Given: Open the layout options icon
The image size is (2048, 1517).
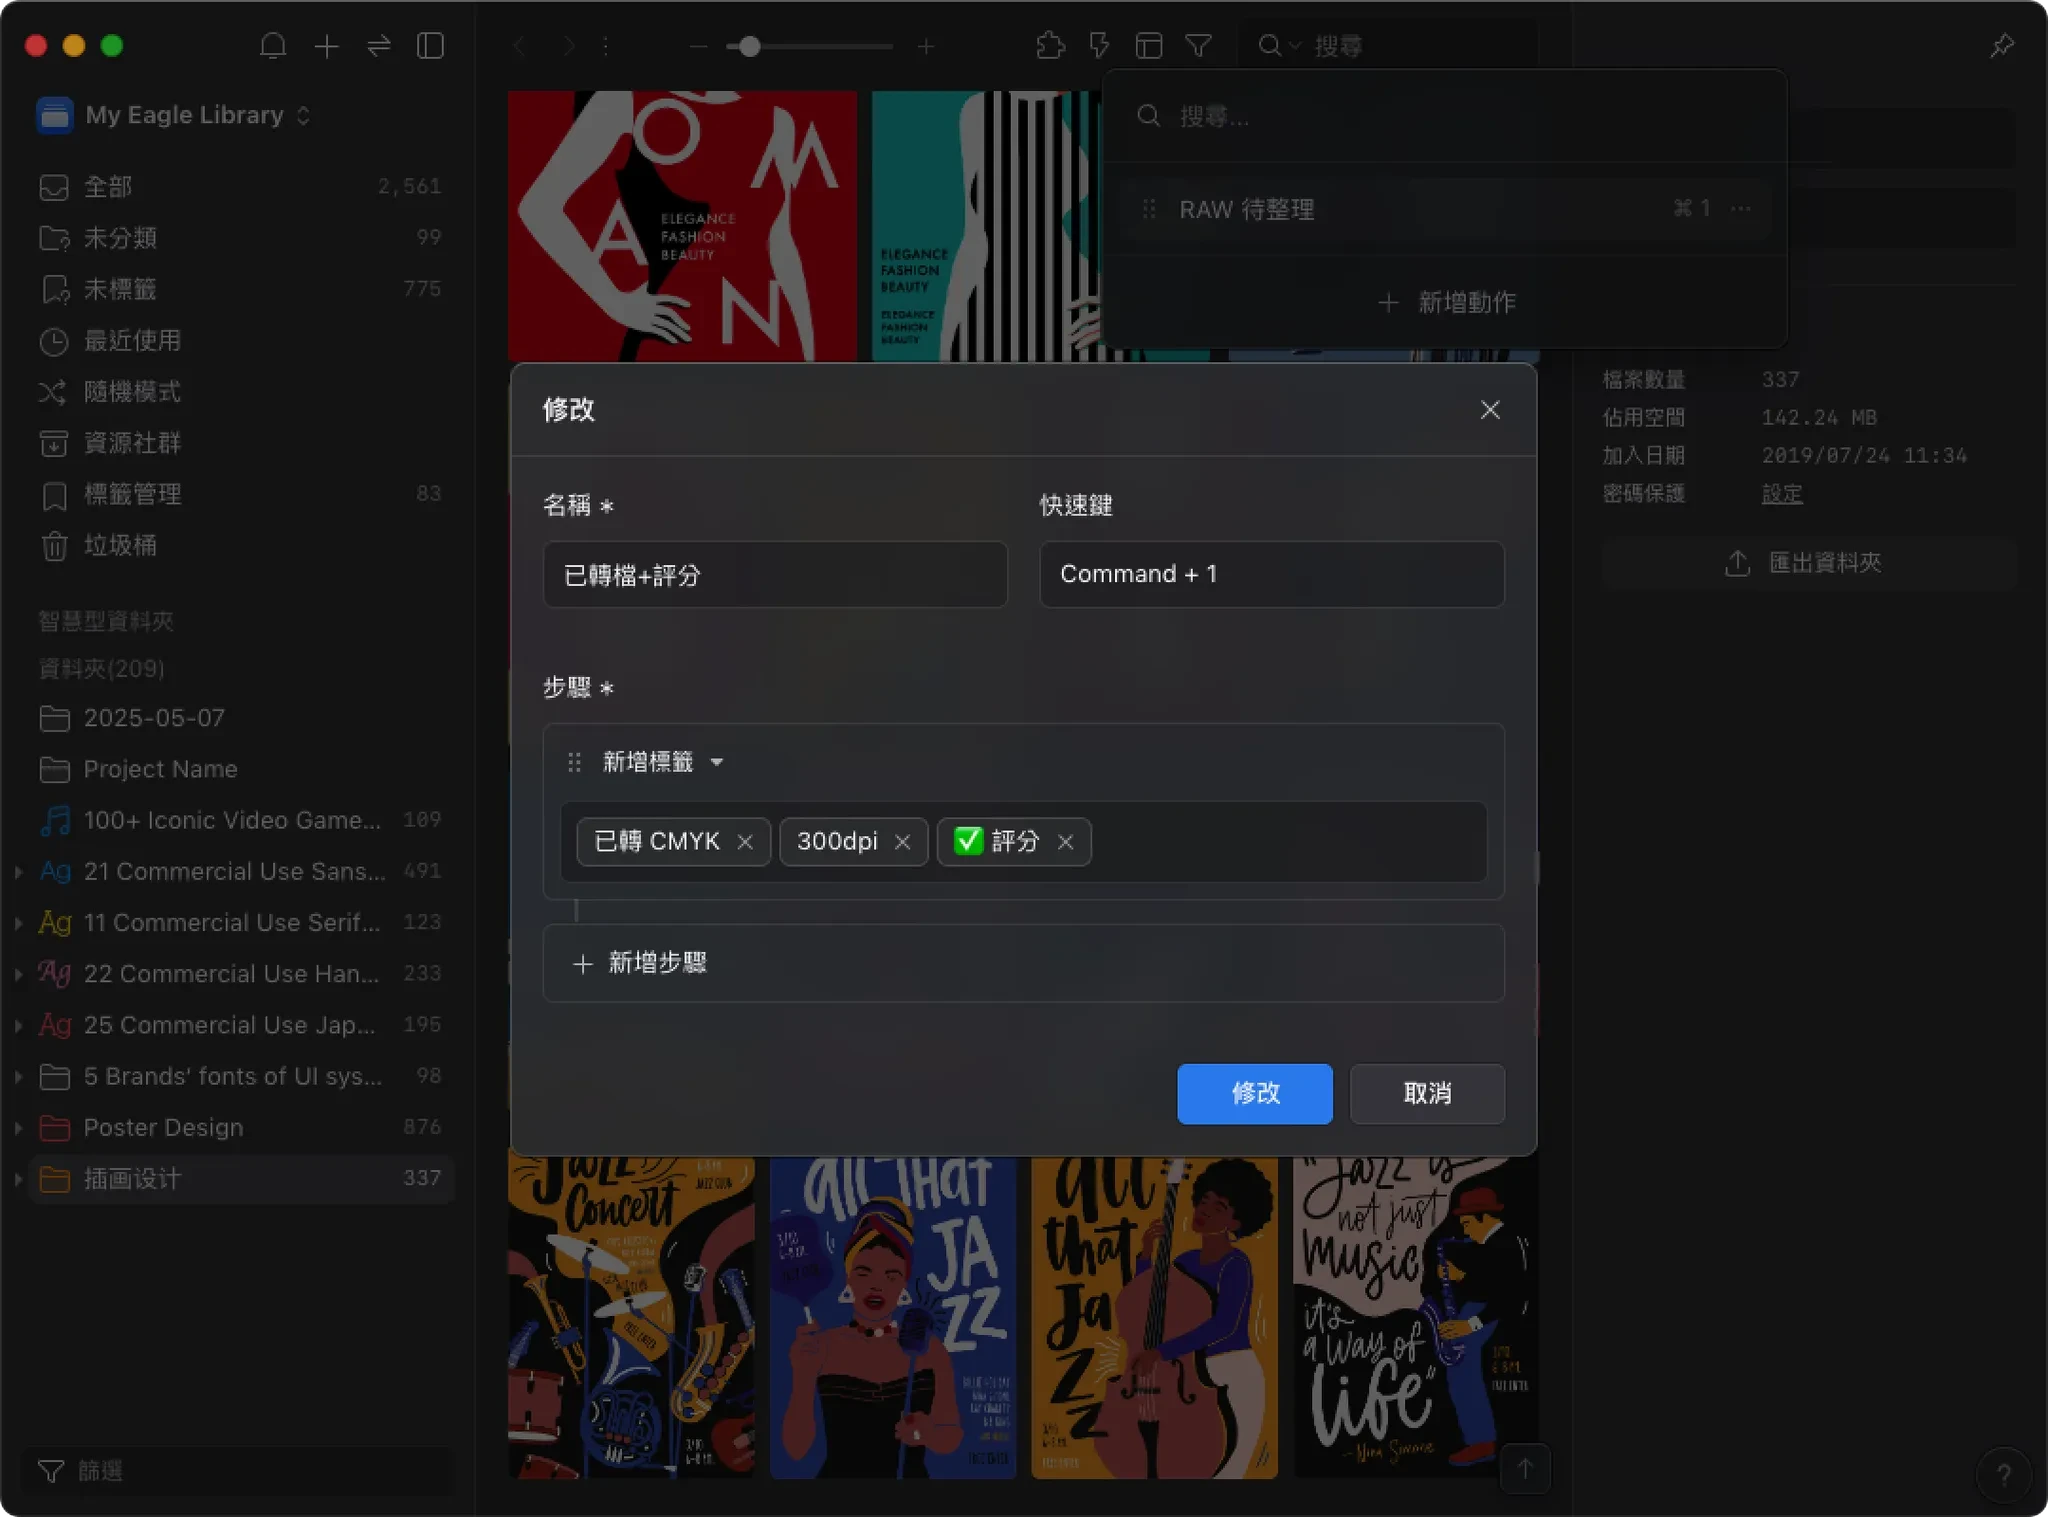Looking at the screenshot, I should [x=1149, y=45].
